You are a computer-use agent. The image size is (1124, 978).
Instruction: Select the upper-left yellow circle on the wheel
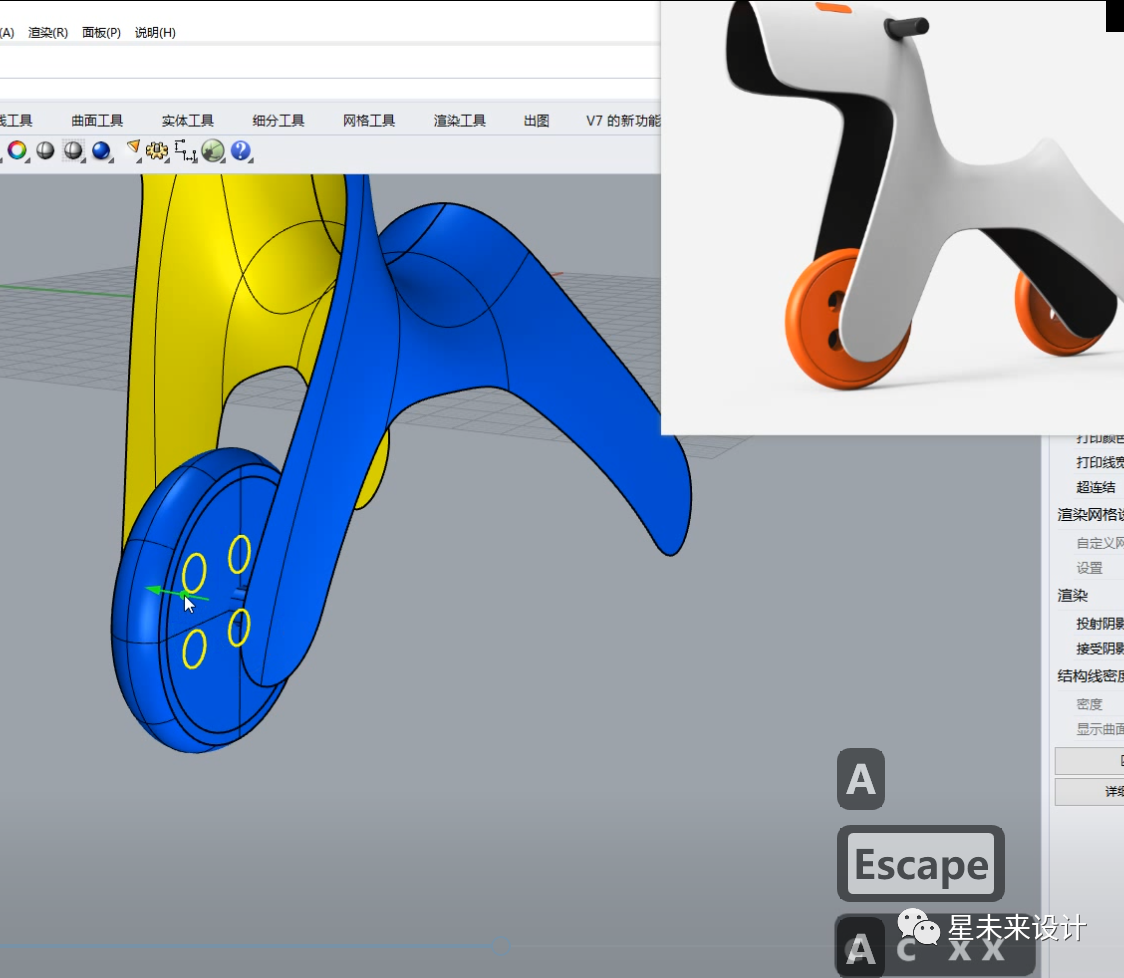pos(194,574)
